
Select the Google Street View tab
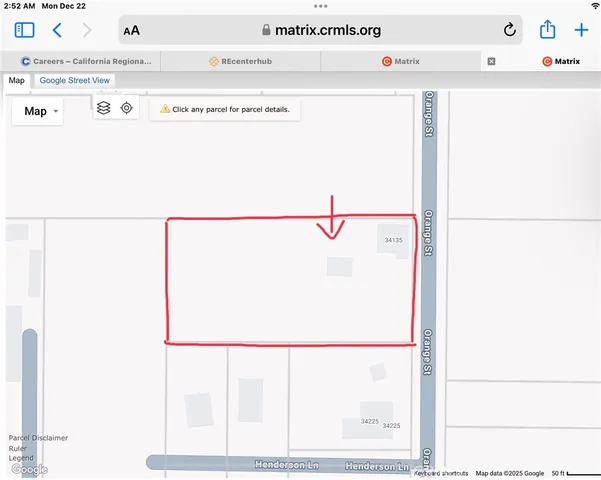[x=75, y=80]
